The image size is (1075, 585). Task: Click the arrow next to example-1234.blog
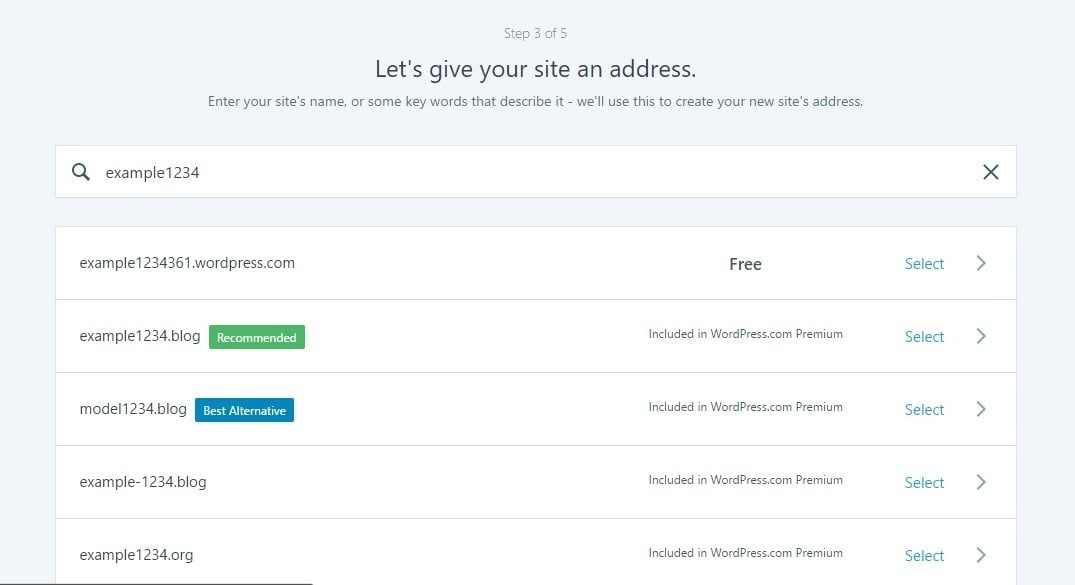tap(981, 482)
